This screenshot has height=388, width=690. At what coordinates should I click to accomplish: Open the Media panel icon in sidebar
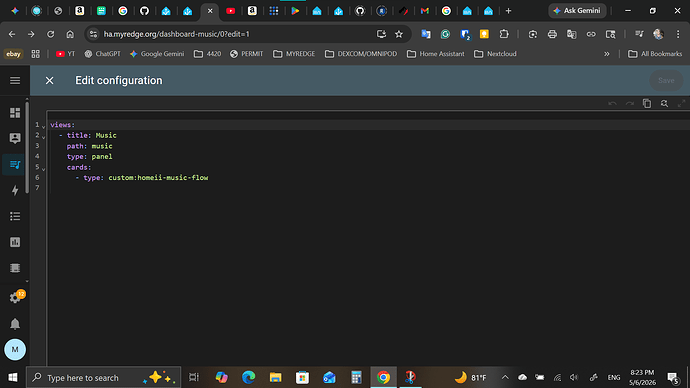[x=15, y=268]
